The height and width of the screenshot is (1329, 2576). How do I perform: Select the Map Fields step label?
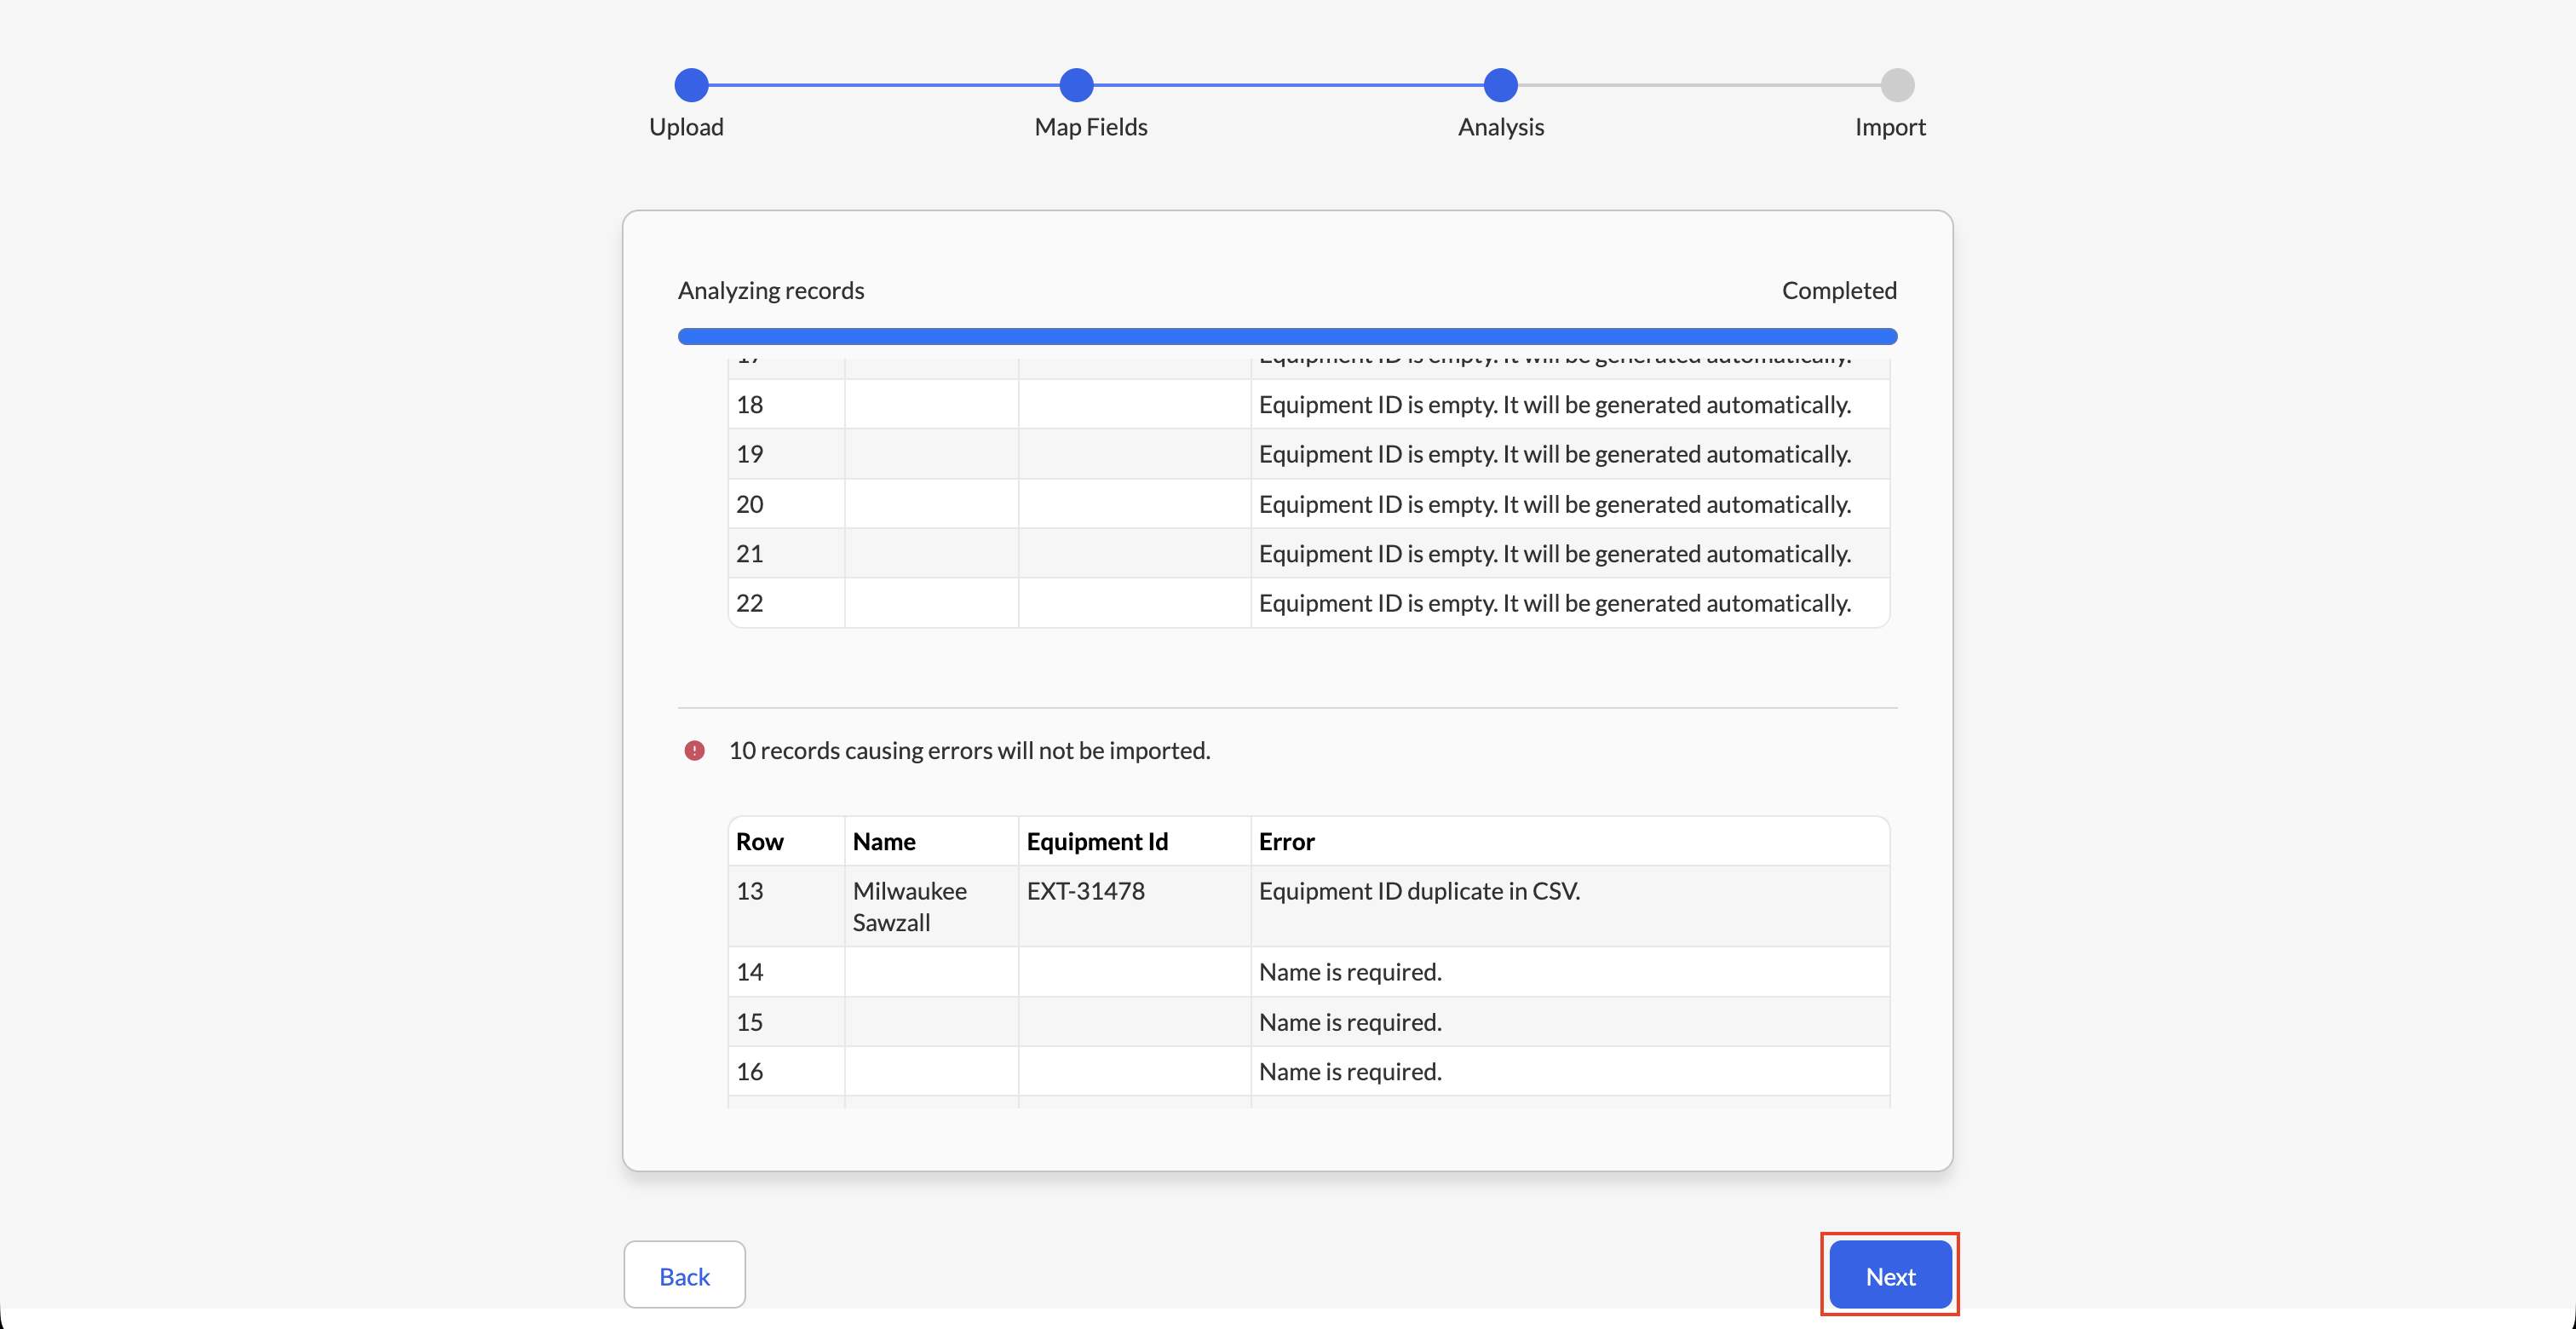click(1091, 127)
